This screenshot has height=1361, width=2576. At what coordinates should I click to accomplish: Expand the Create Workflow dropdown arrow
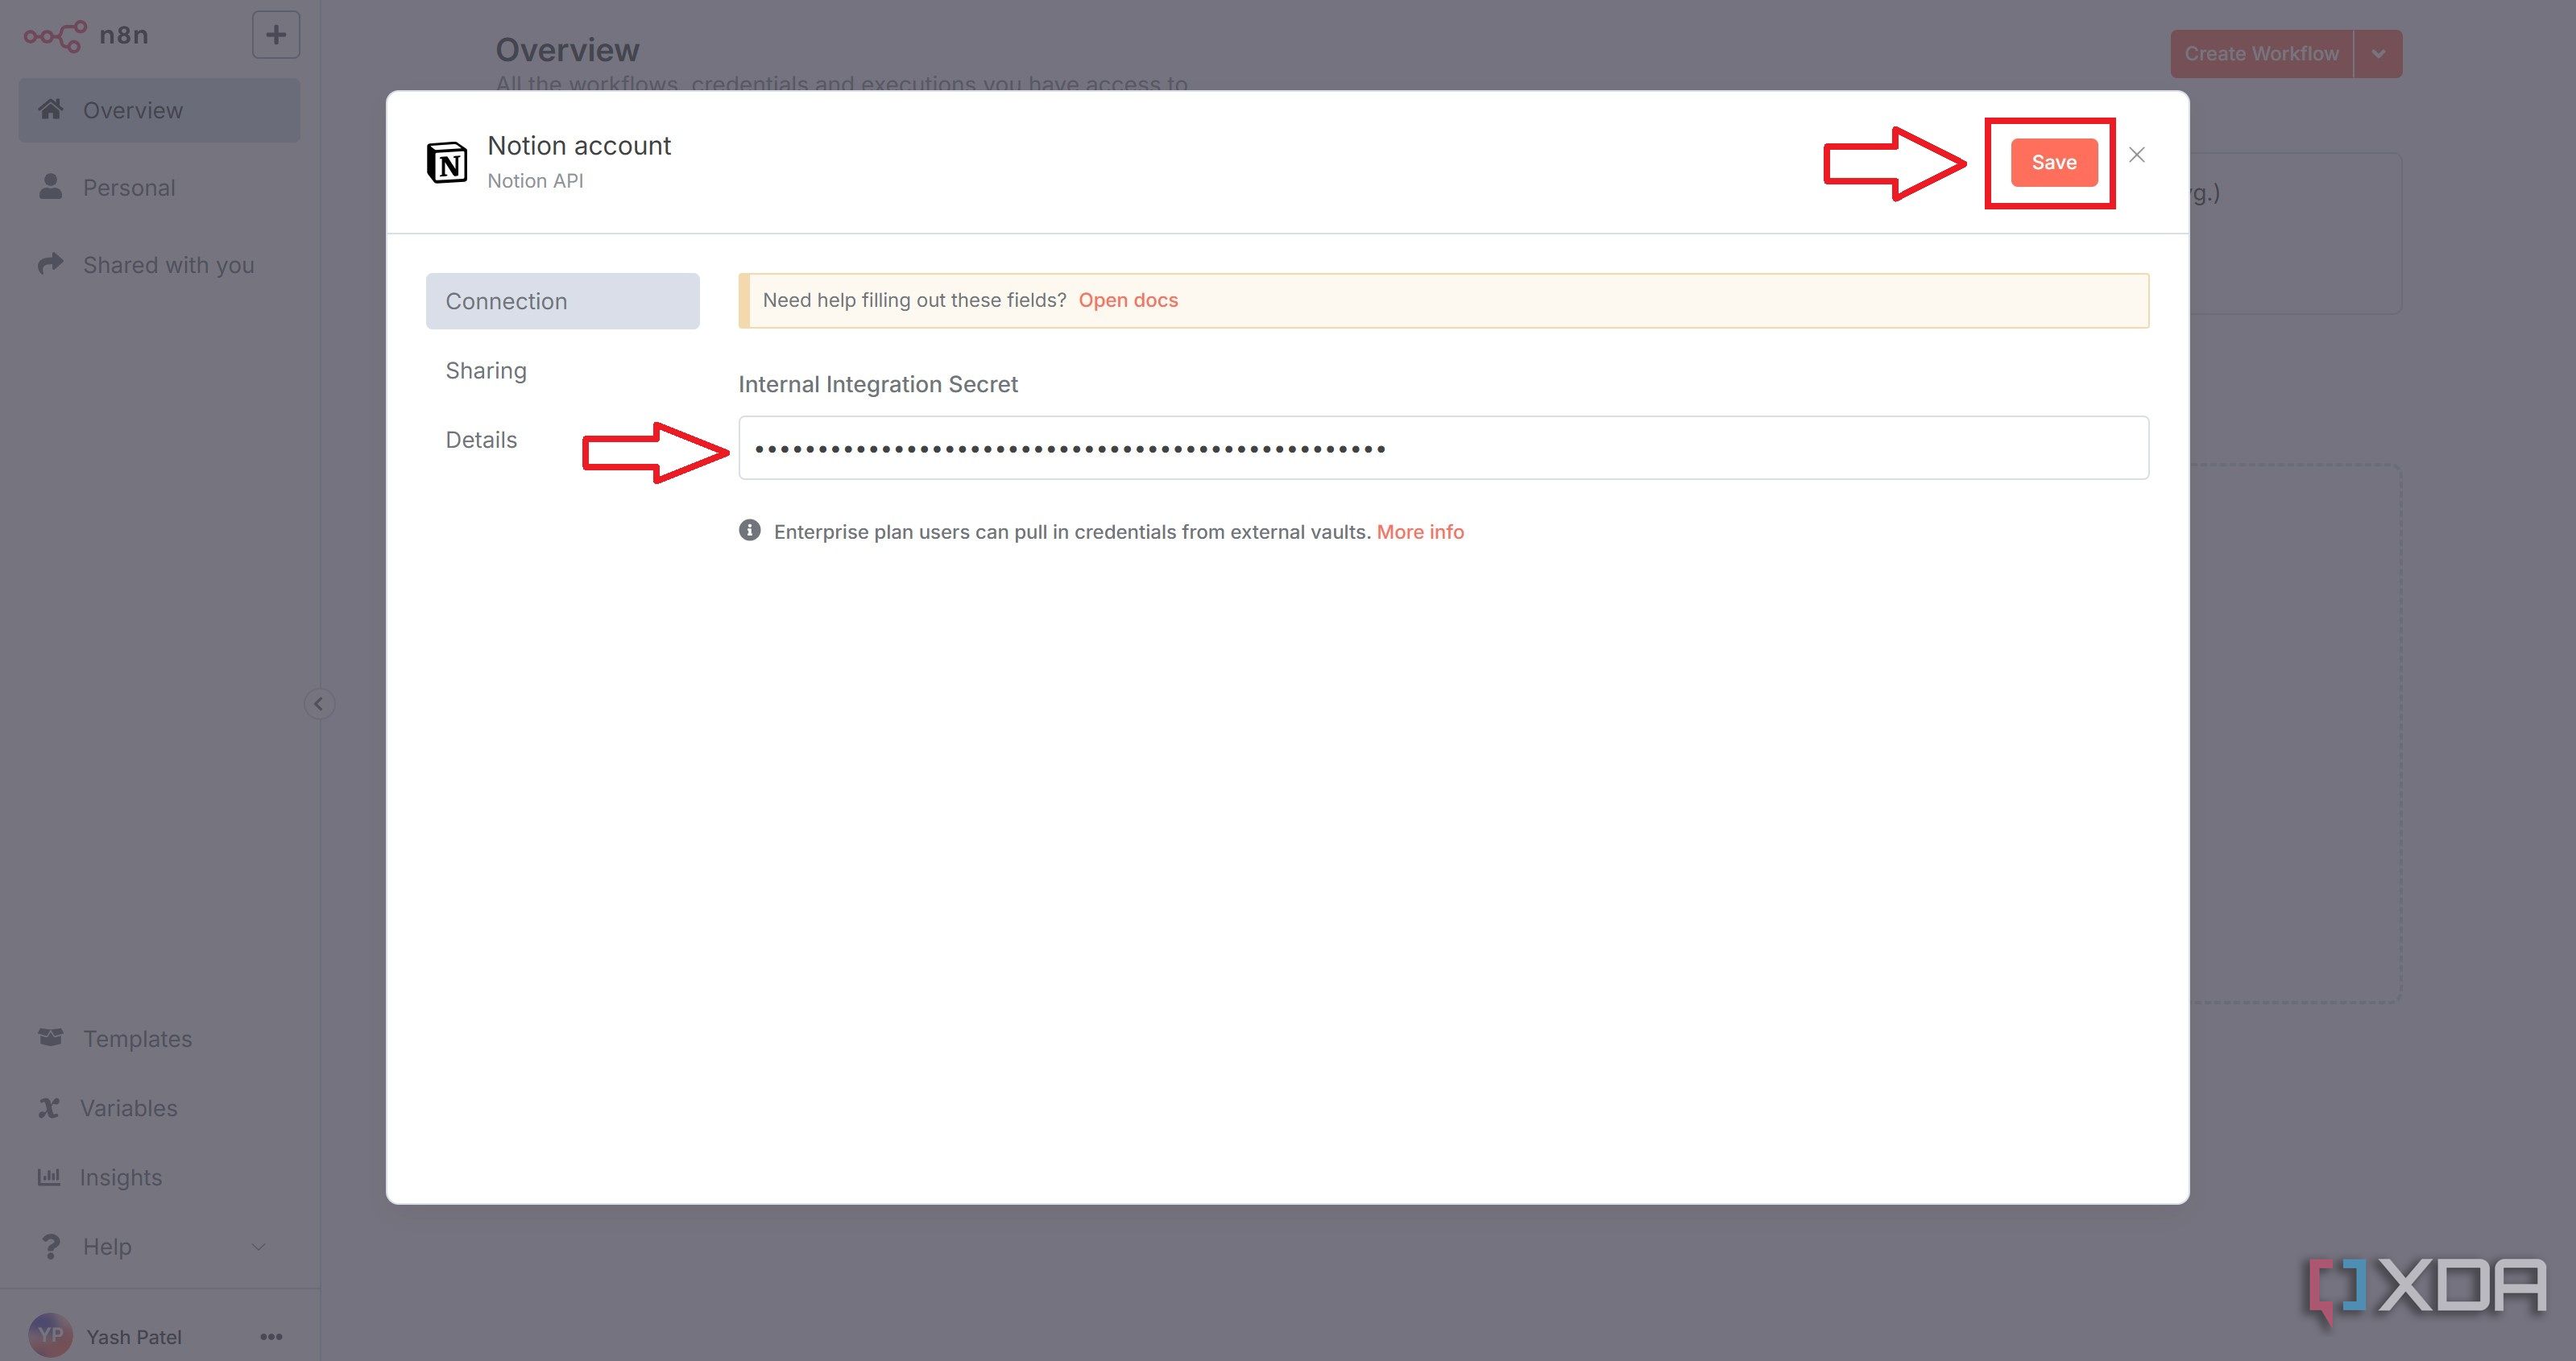2378,54
